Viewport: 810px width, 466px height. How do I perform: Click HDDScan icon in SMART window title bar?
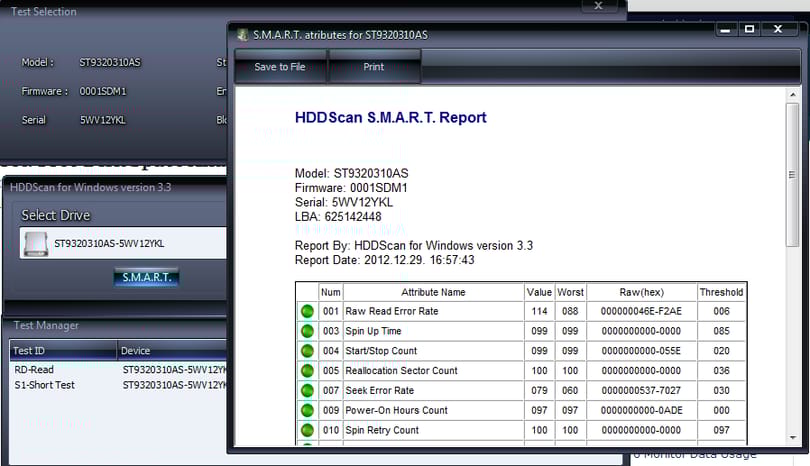tap(242, 35)
